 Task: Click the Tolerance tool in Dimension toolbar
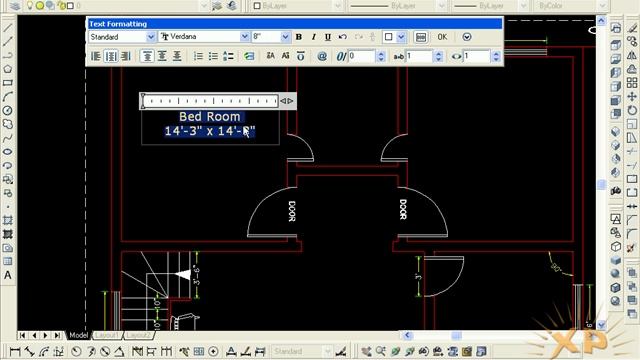tap(199, 351)
